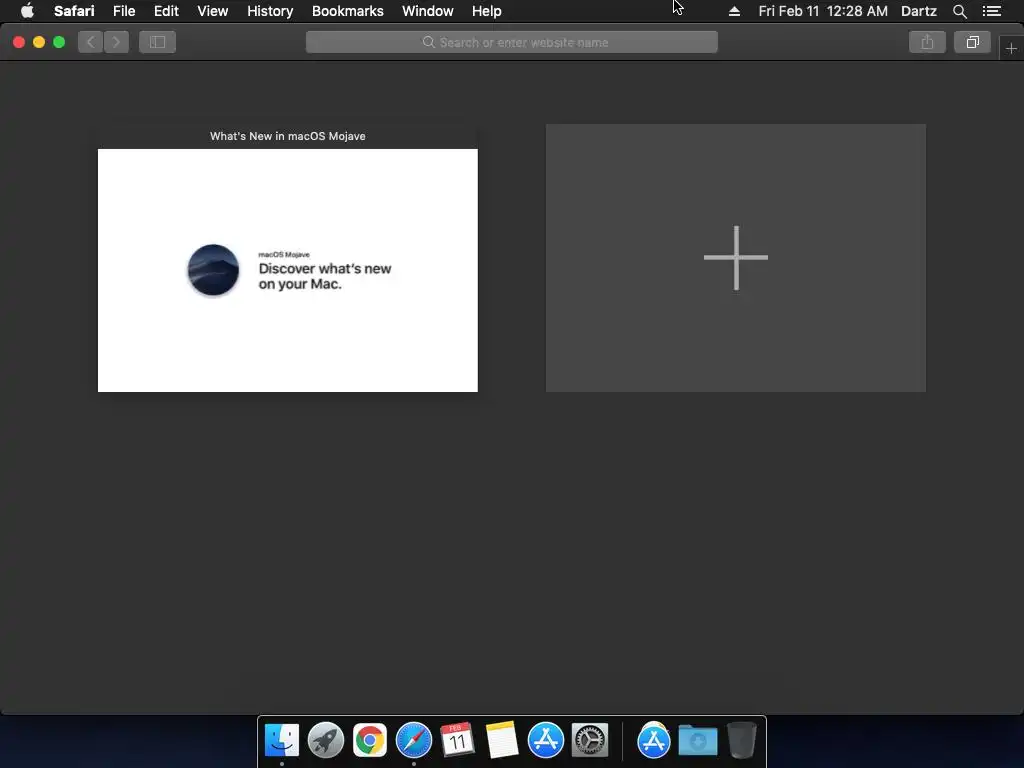Go forward with the Safari forward arrow
Screen dimensions: 1024x768
[x=116, y=42]
